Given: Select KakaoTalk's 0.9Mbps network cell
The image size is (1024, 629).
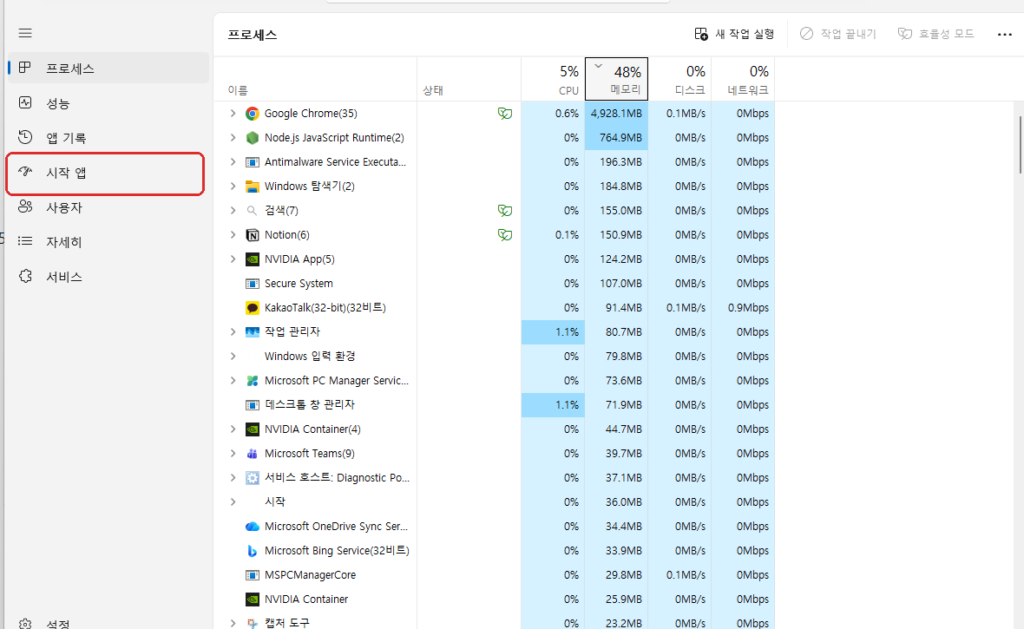Looking at the screenshot, I should pyautogui.click(x=743, y=308).
